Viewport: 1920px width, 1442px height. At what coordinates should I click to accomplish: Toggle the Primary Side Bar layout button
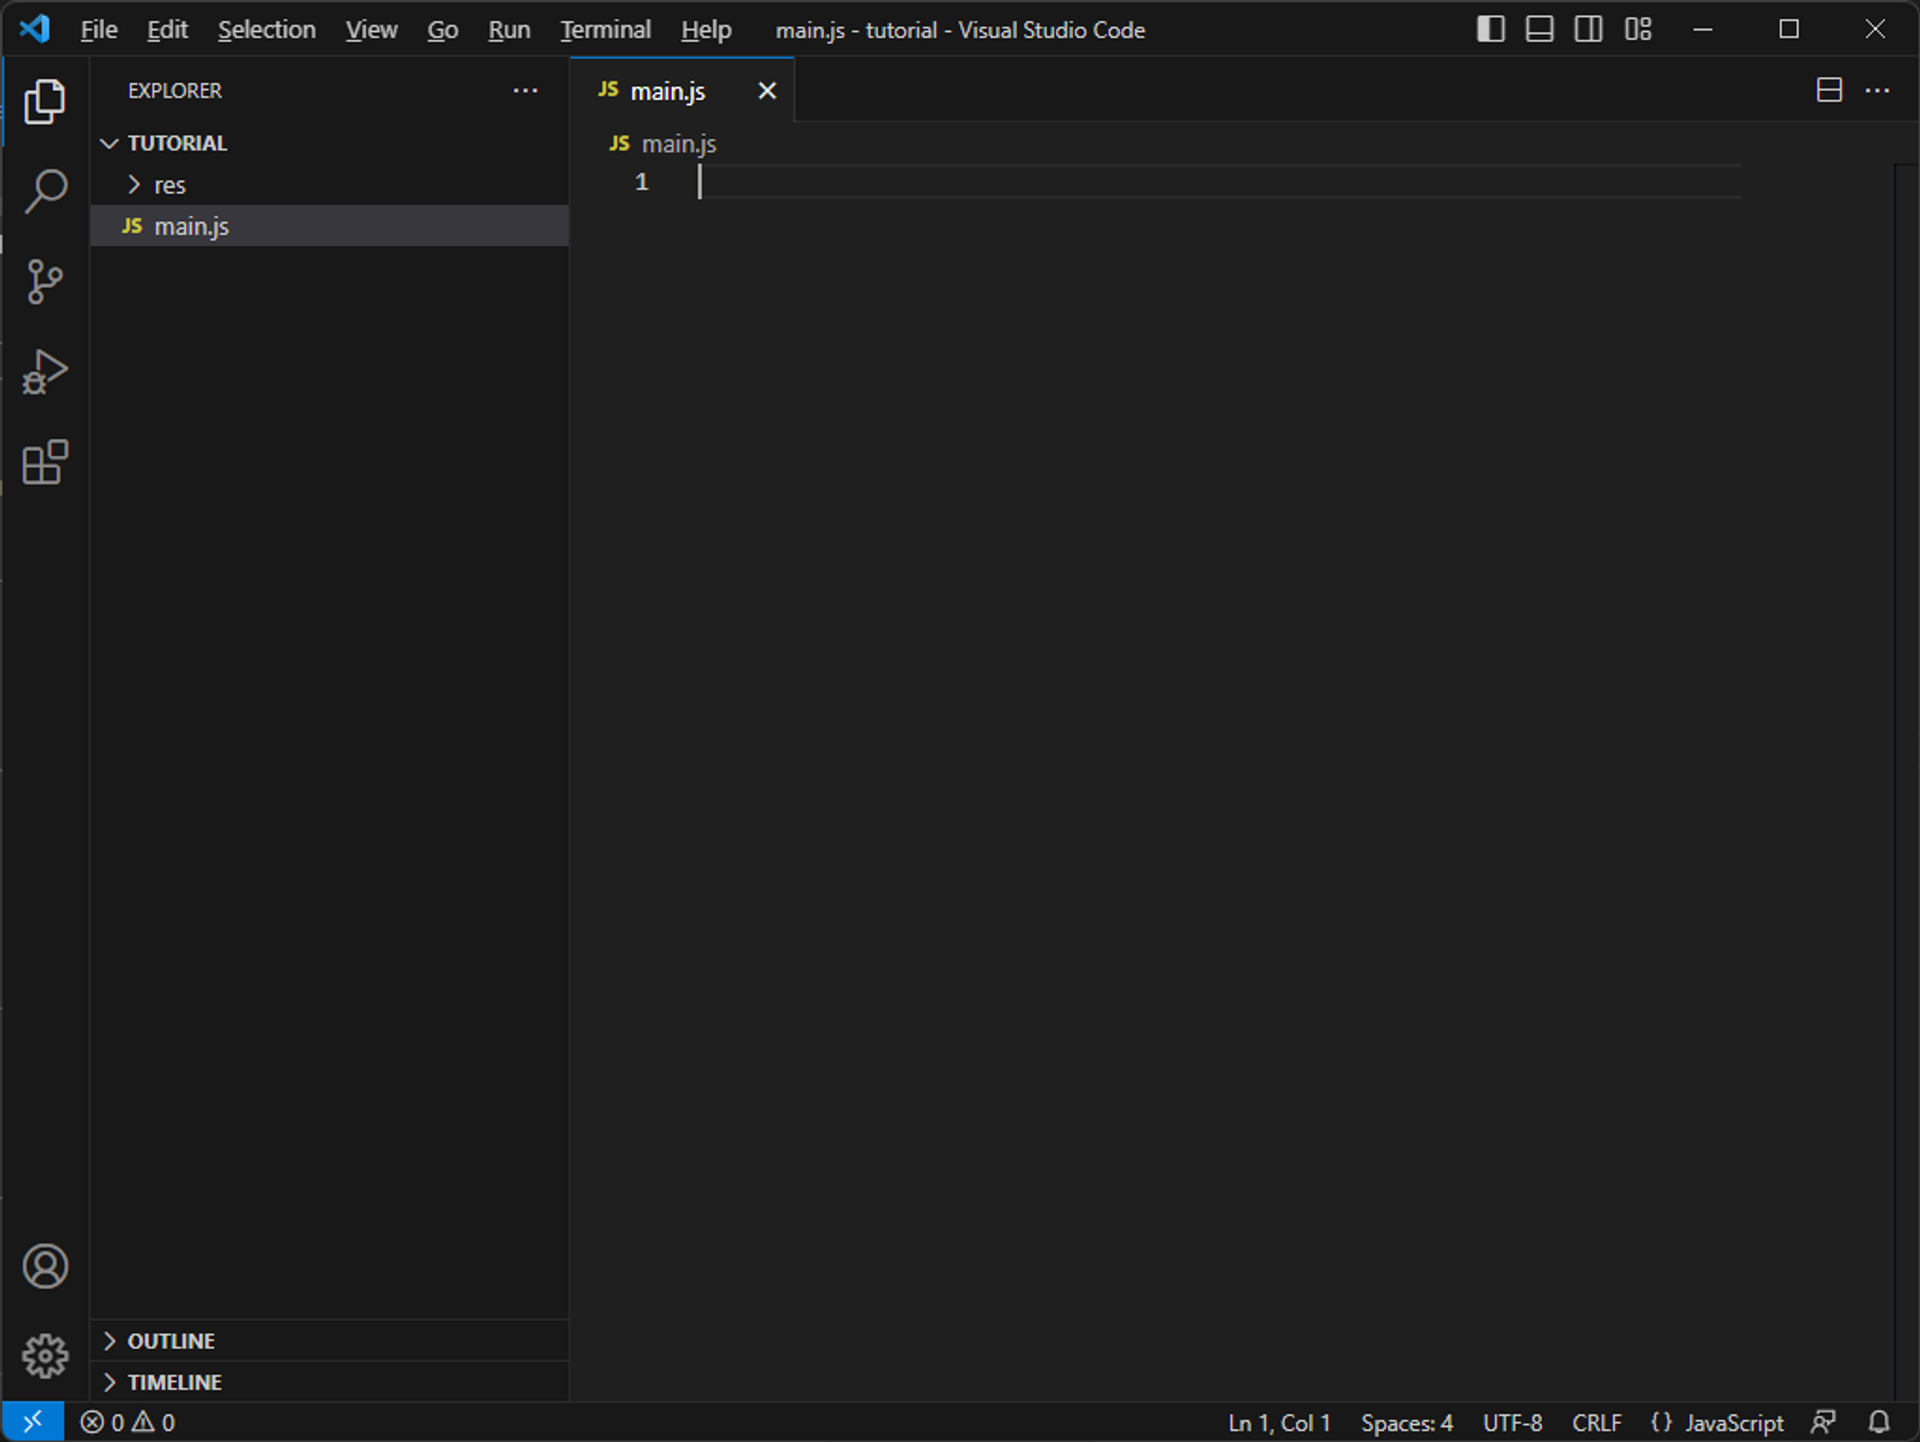(1490, 29)
